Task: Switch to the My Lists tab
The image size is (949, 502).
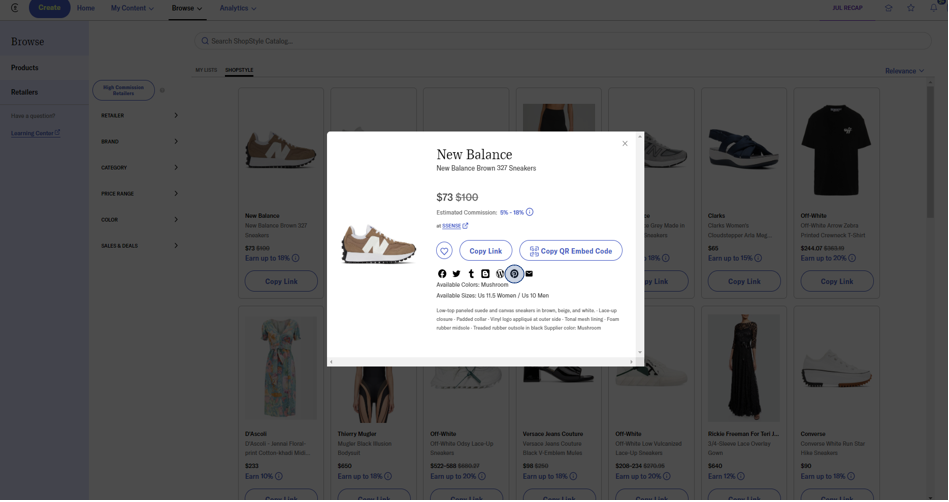Action: [x=206, y=71]
